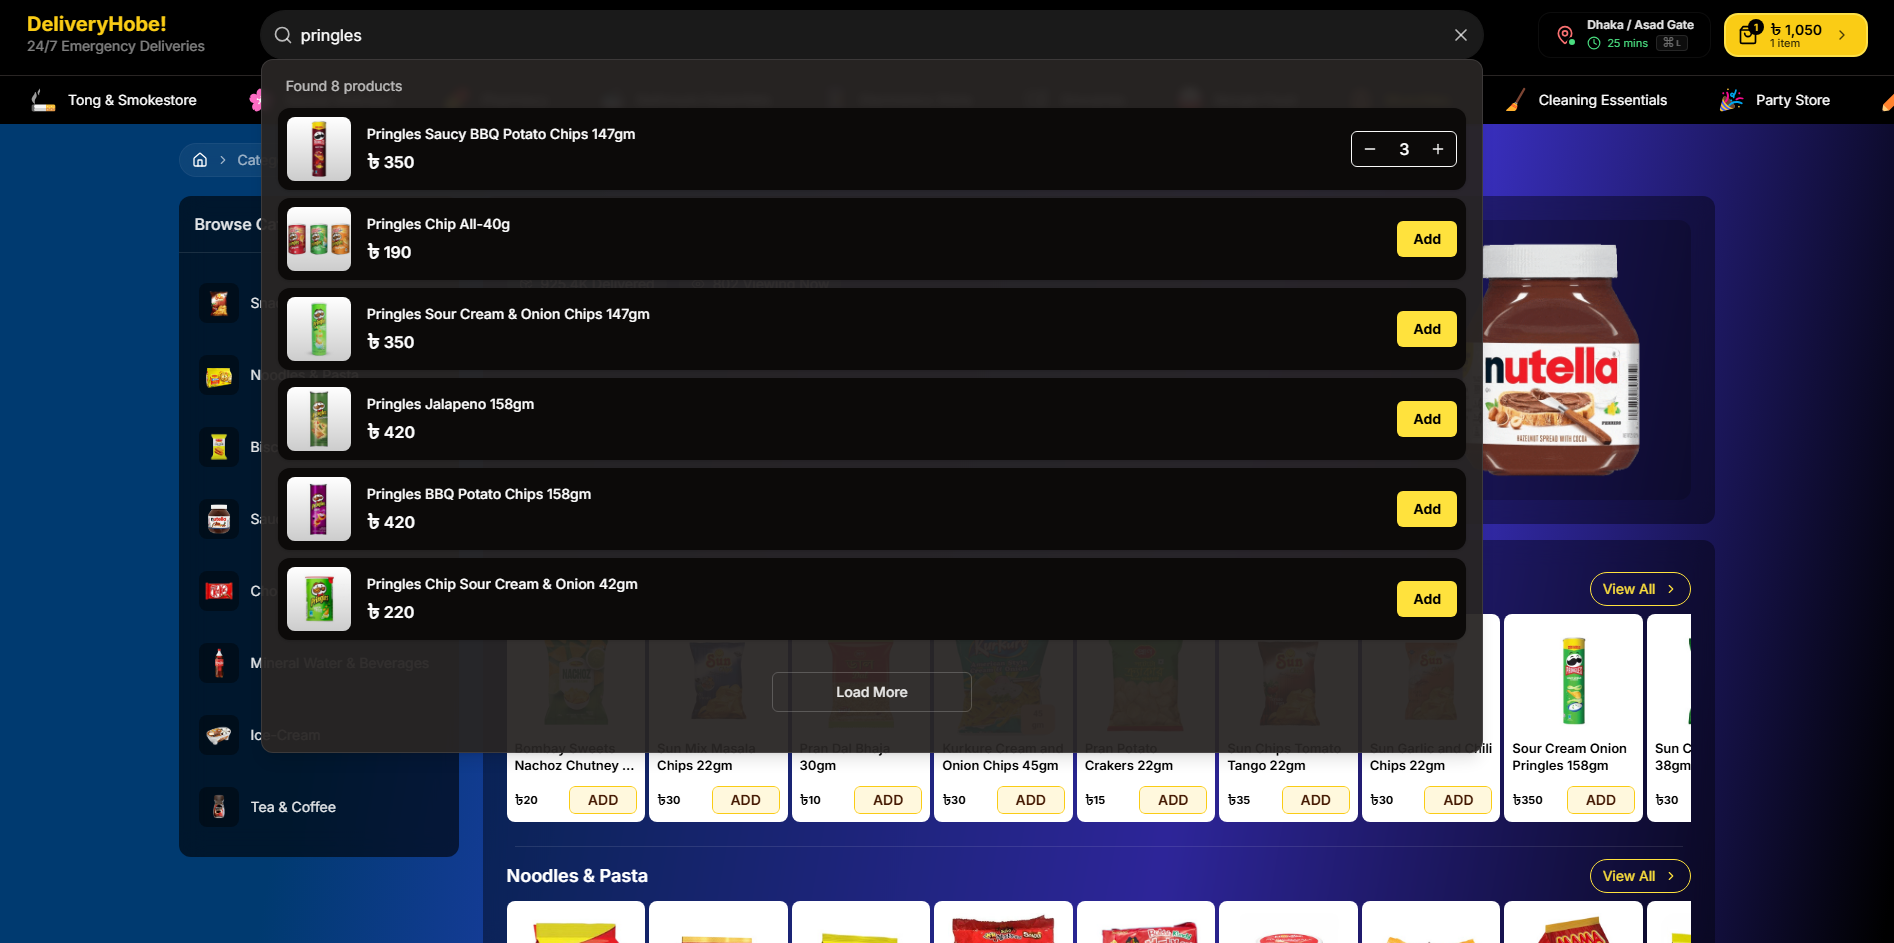The image size is (1894, 943).
Task: Click Load More results button
Action: (x=872, y=692)
